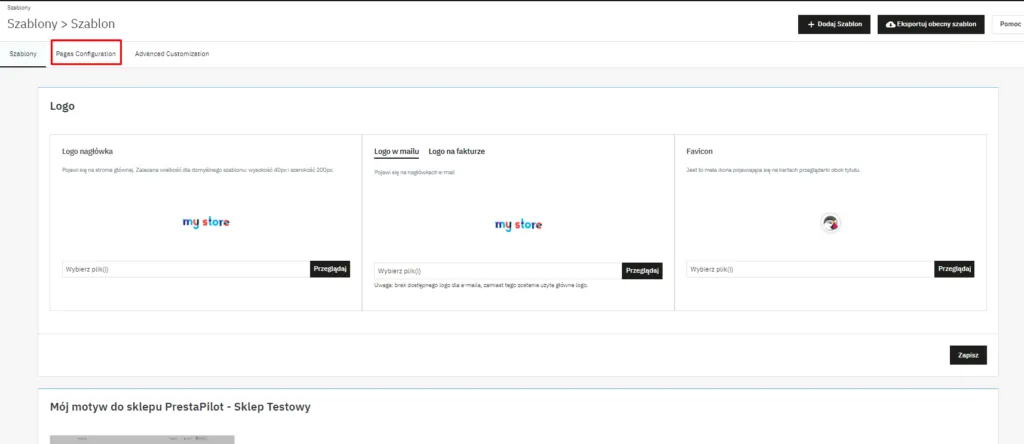Click the Logo section heading
Image resolution: width=1024 pixels, height=444 pixels.
(x=62, y=106)
